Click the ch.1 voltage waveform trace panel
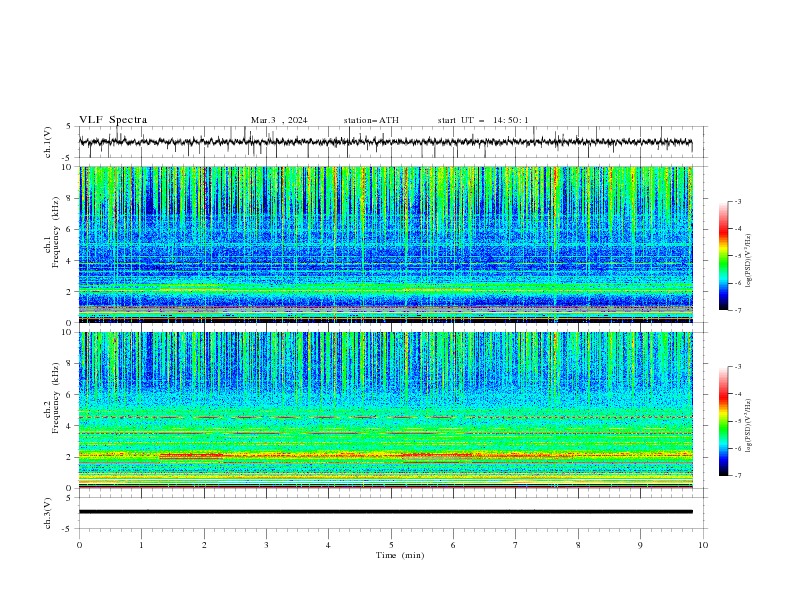Screen dimensions: 792x612 pos(393,142)
